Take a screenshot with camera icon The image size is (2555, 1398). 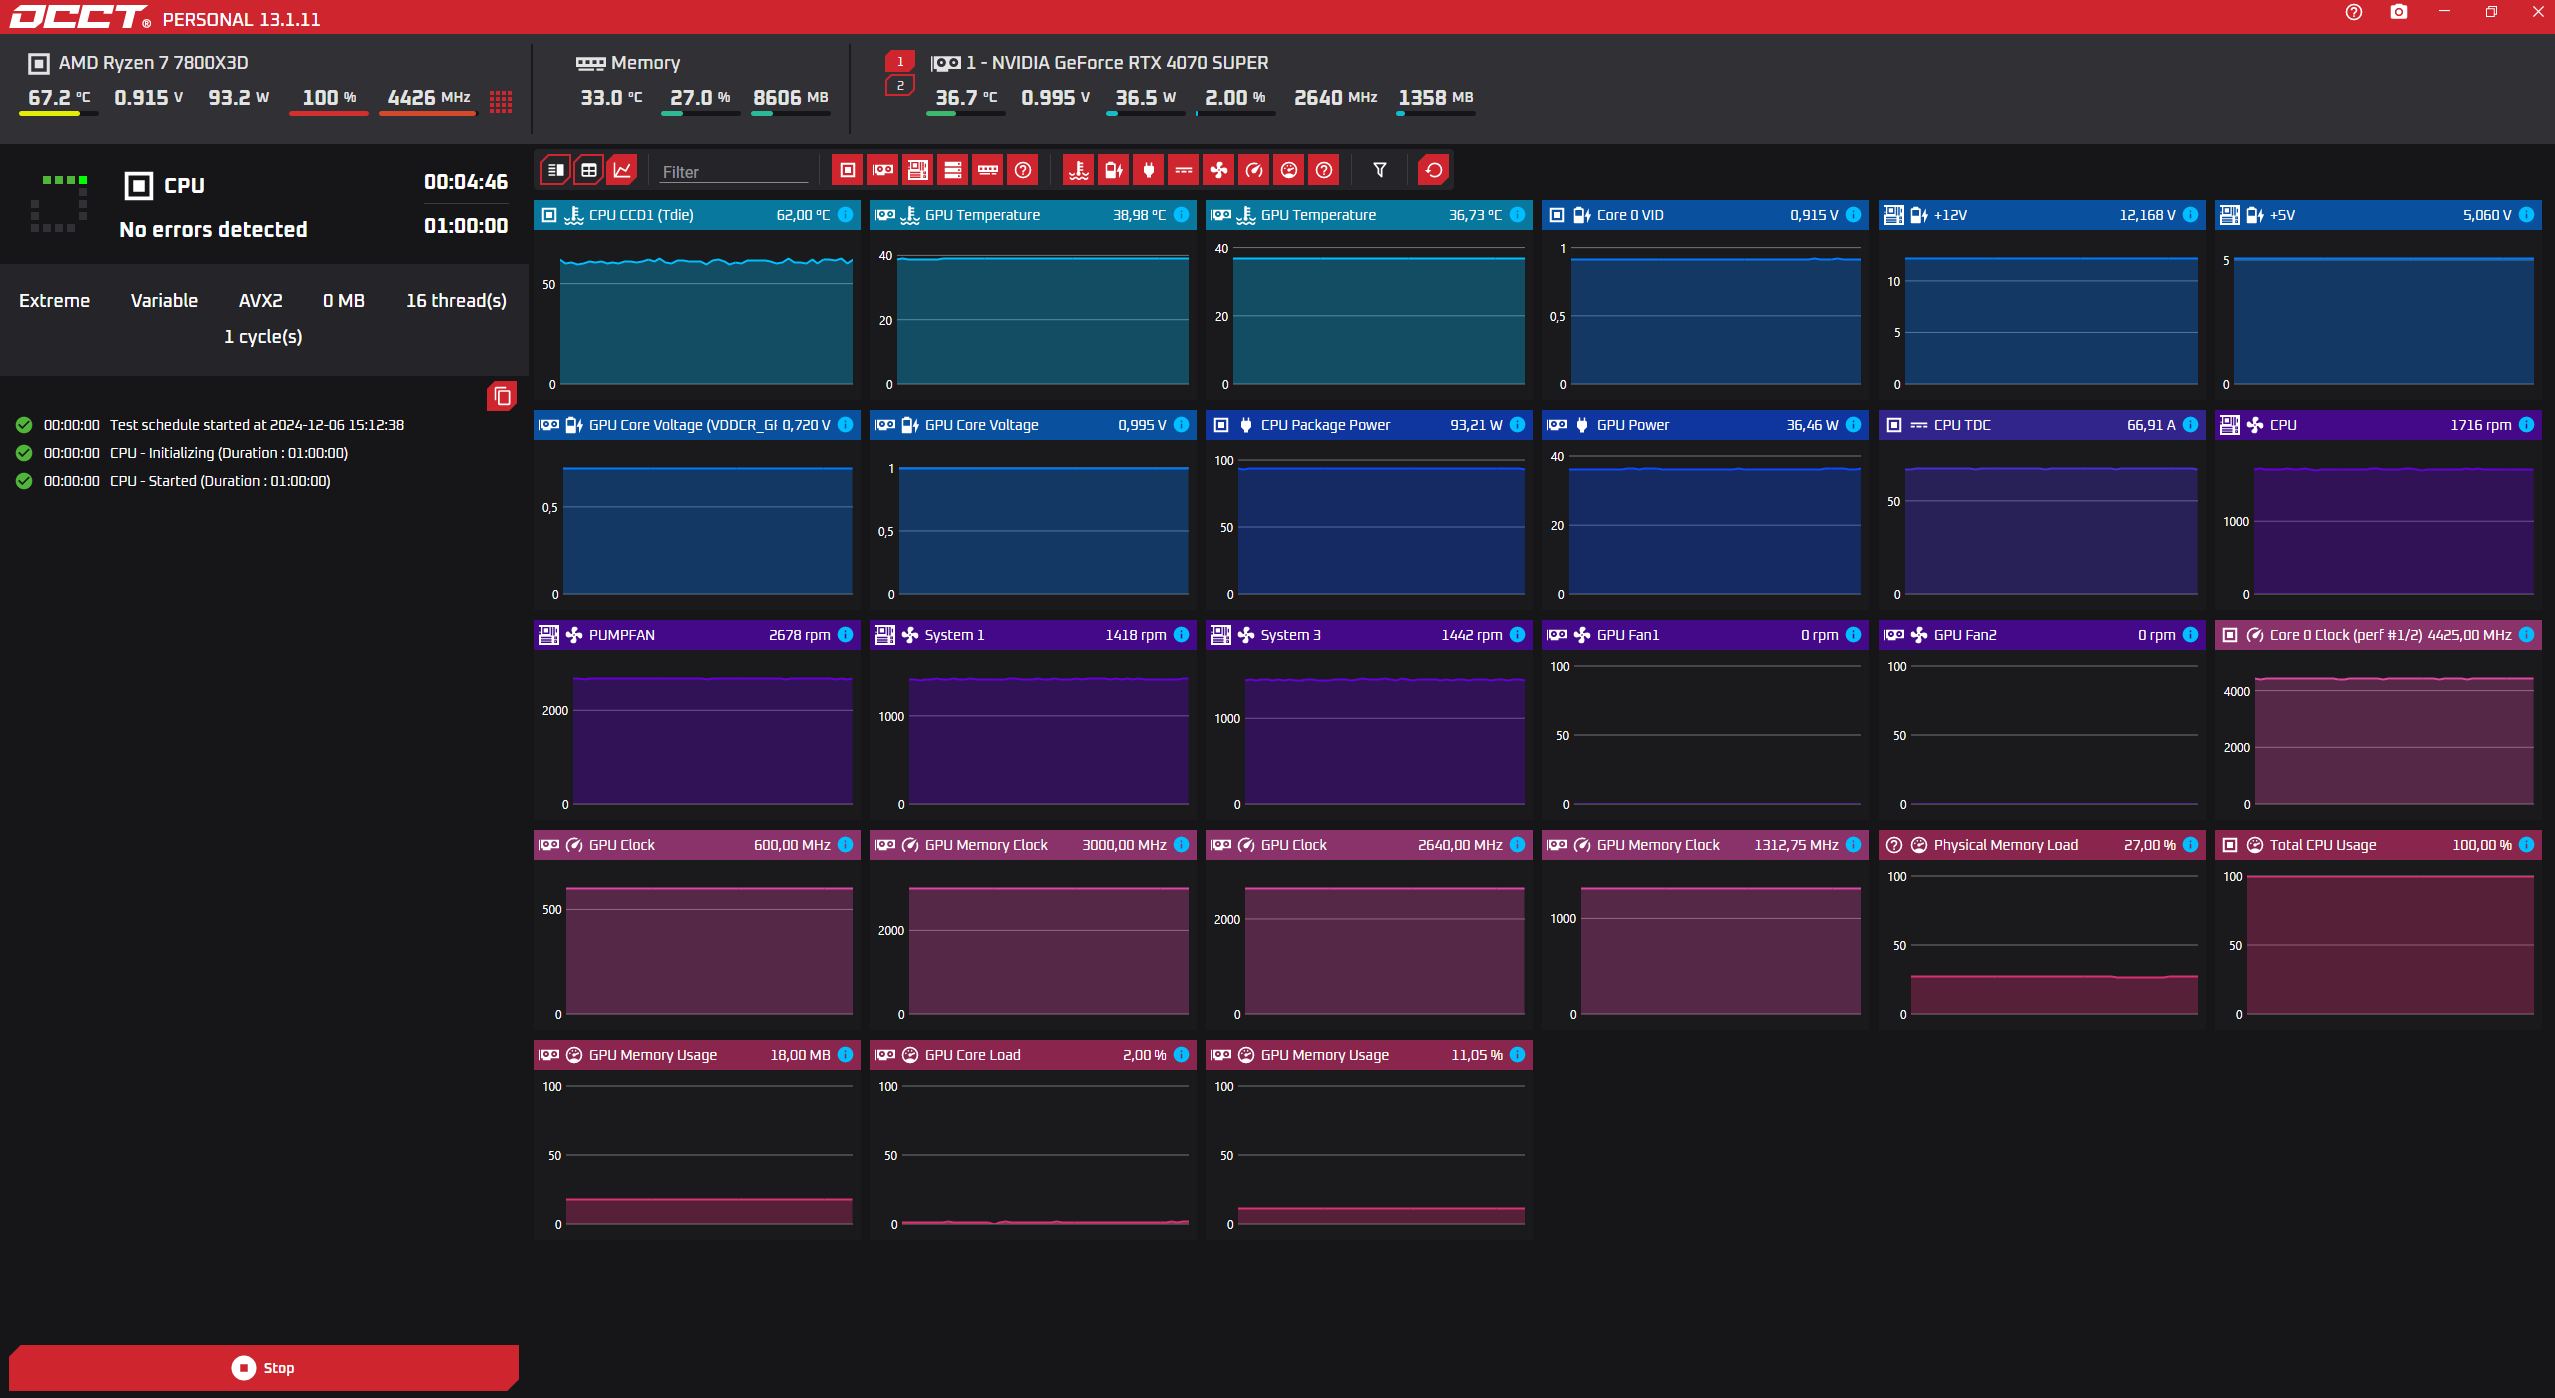(x=2399, y=12)
